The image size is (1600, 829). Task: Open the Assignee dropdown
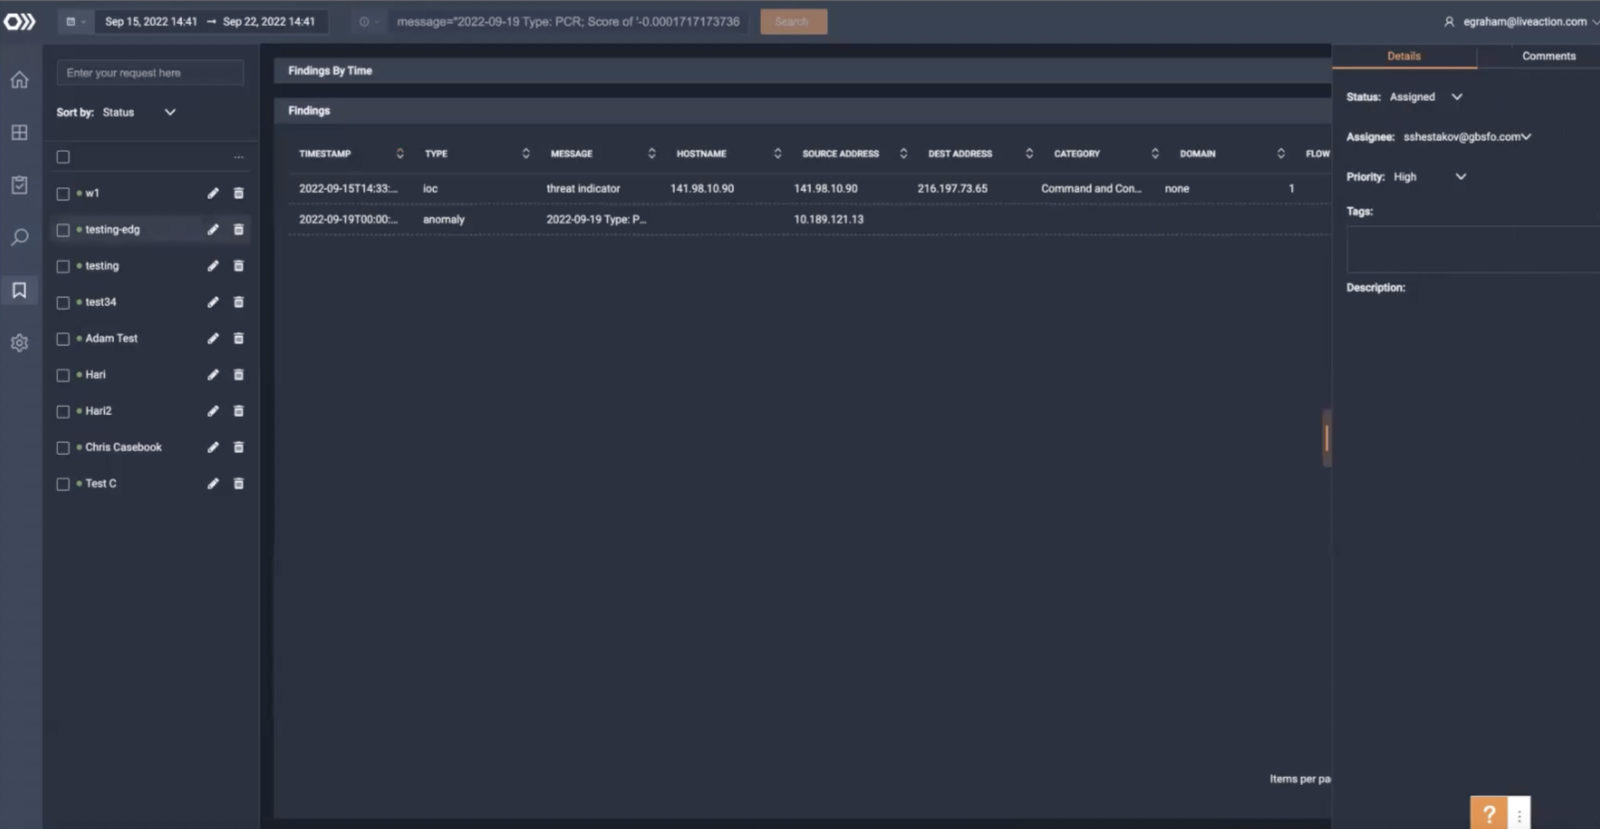[x=1467, y=137]
